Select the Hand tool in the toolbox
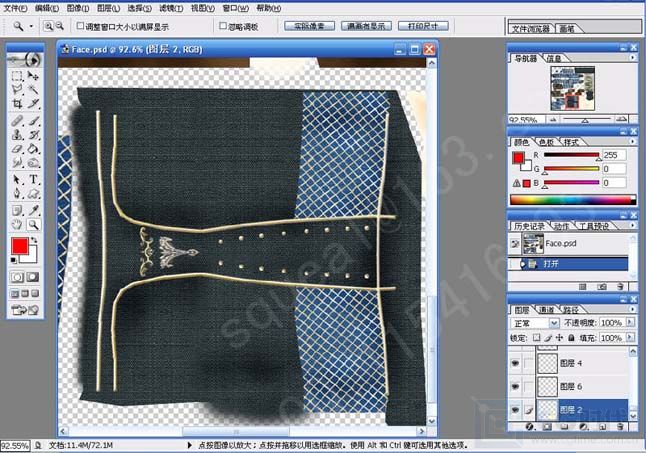This screenshot has width=646, height=453. (17, 226)
